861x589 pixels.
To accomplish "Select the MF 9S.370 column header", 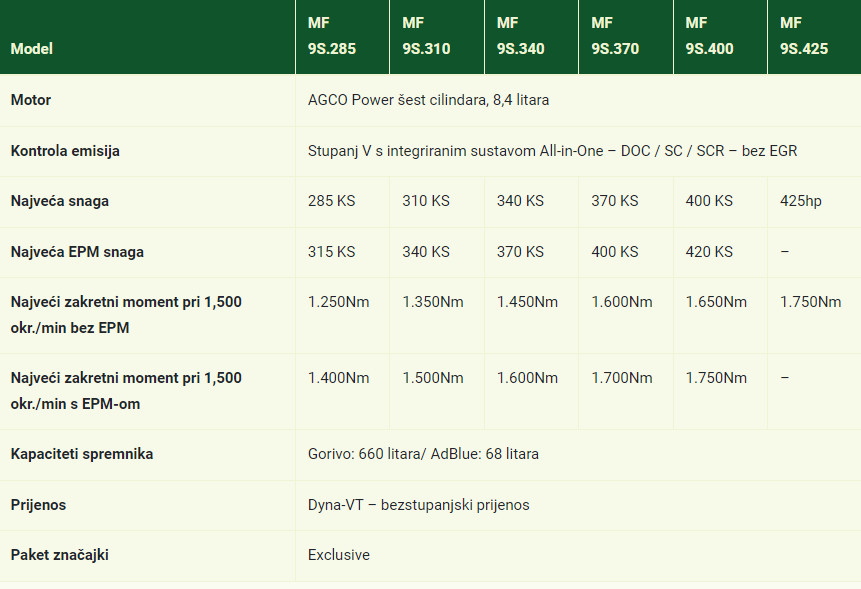I will pyautogui.click(x=615, y=36).
